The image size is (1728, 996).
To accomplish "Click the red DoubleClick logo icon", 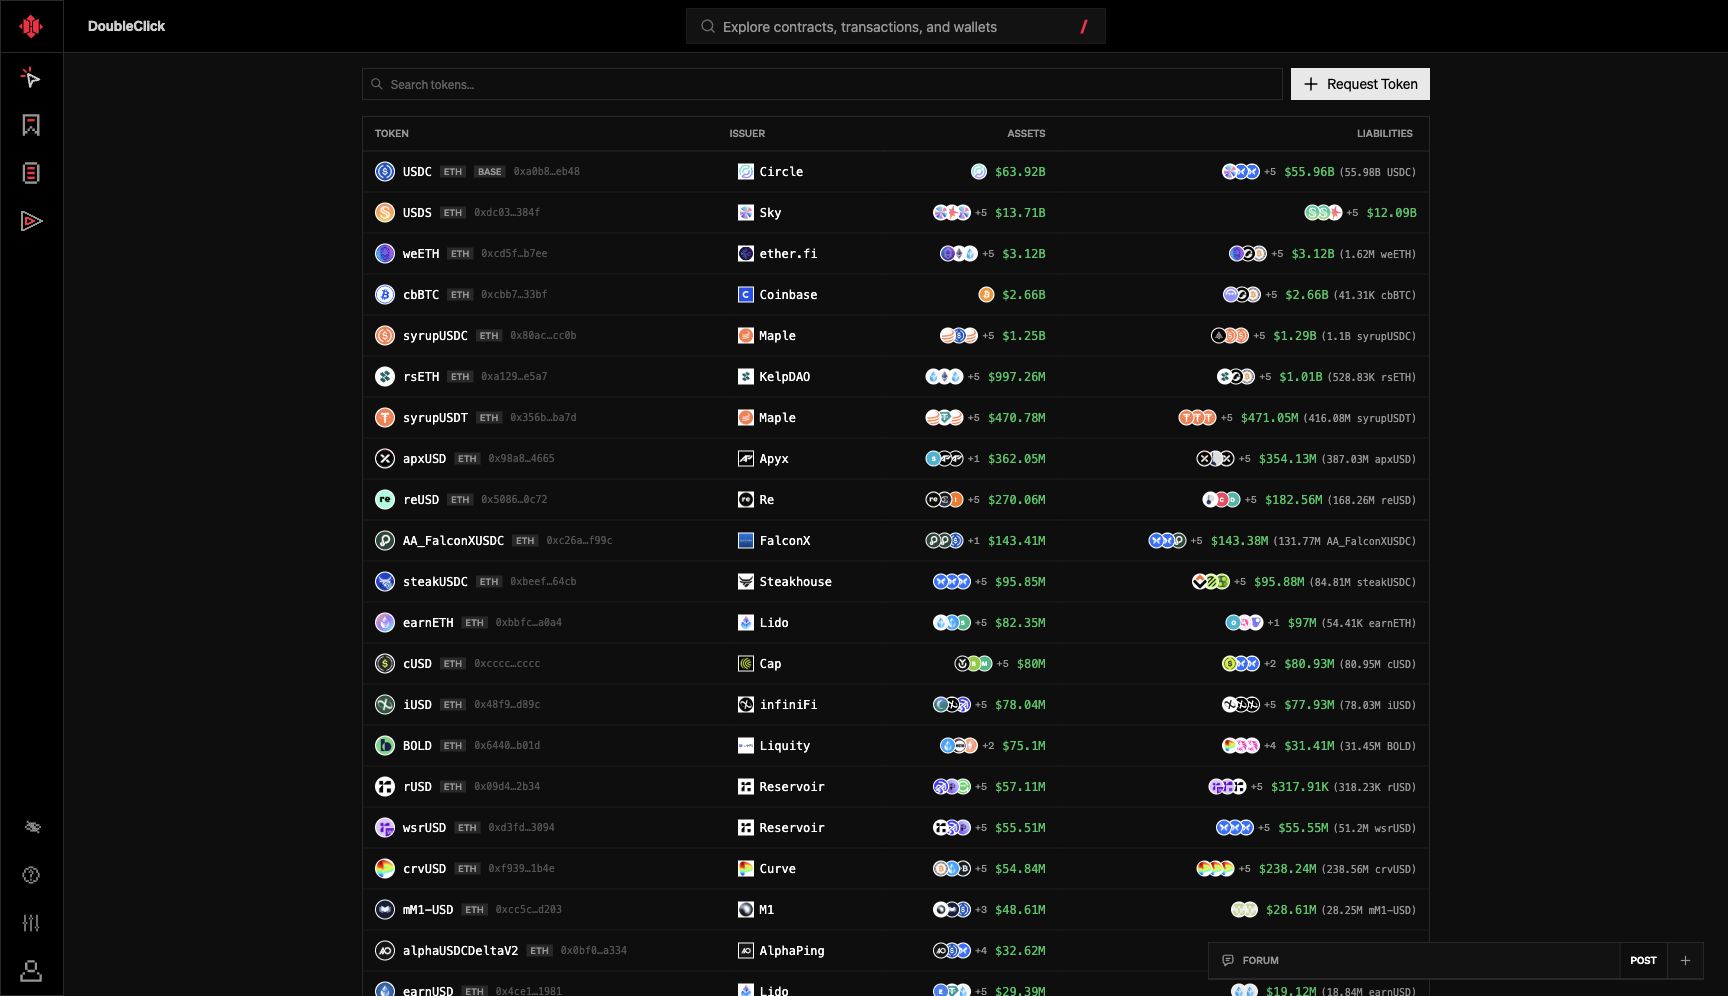I will pyautogui.click(x=31, y=26).
